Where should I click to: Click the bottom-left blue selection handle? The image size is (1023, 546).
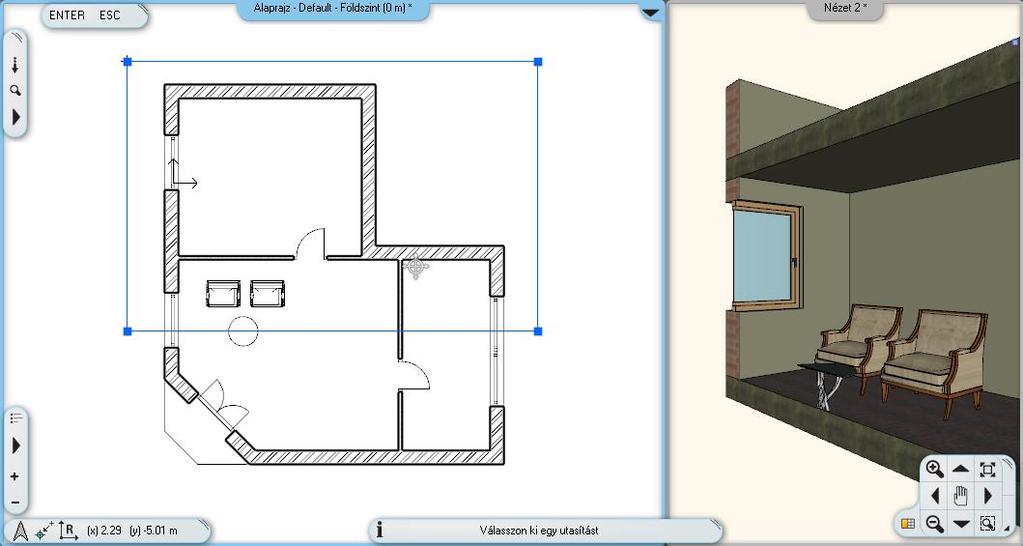[x=127, y=331]
